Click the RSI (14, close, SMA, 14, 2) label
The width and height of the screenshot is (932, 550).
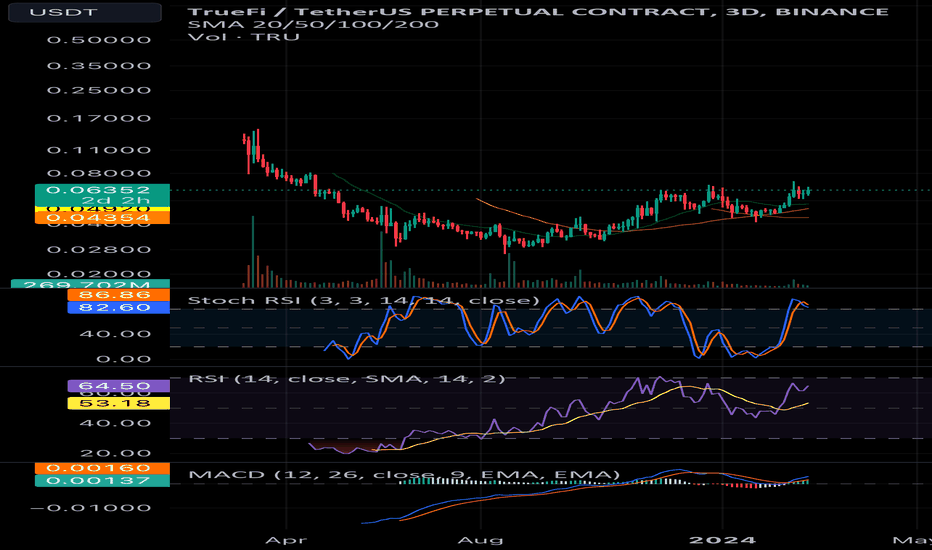(x=347, y=379)
